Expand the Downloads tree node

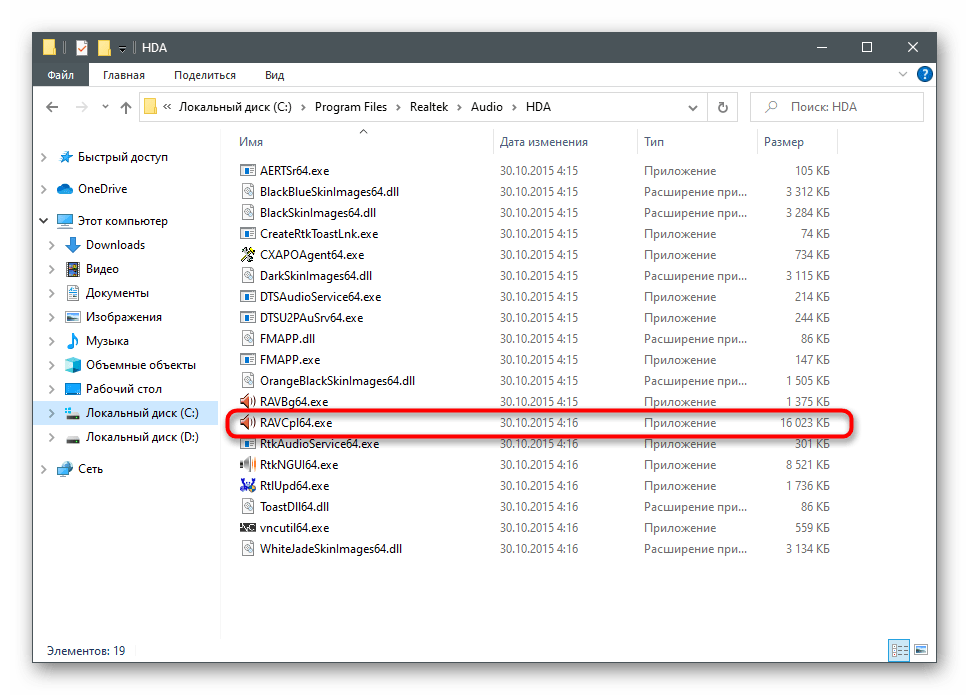(x=52, y=245)
